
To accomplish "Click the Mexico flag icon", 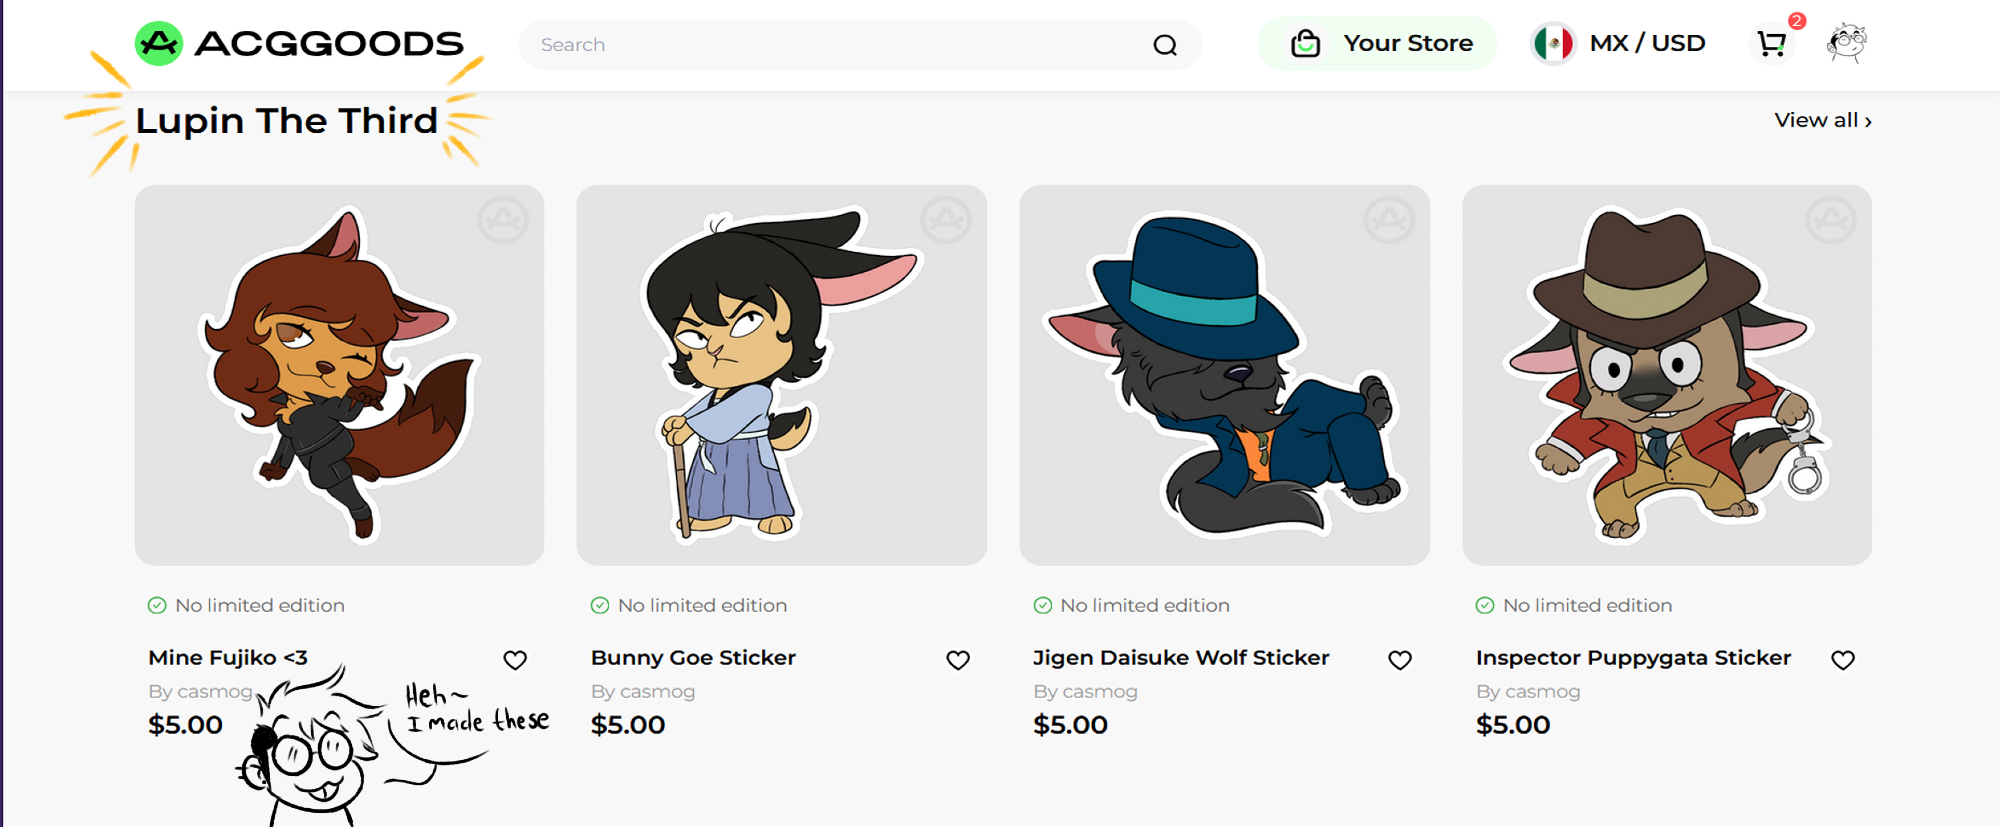I will pyautogui.click(x=1553, y=44).
